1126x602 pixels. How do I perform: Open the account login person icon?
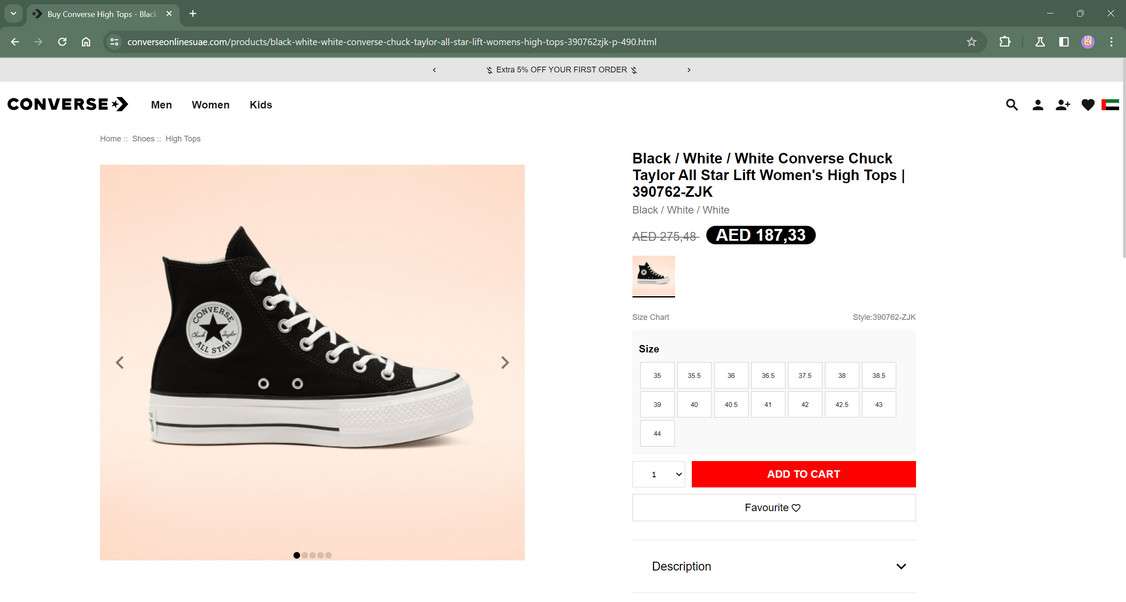point(1037,105)
